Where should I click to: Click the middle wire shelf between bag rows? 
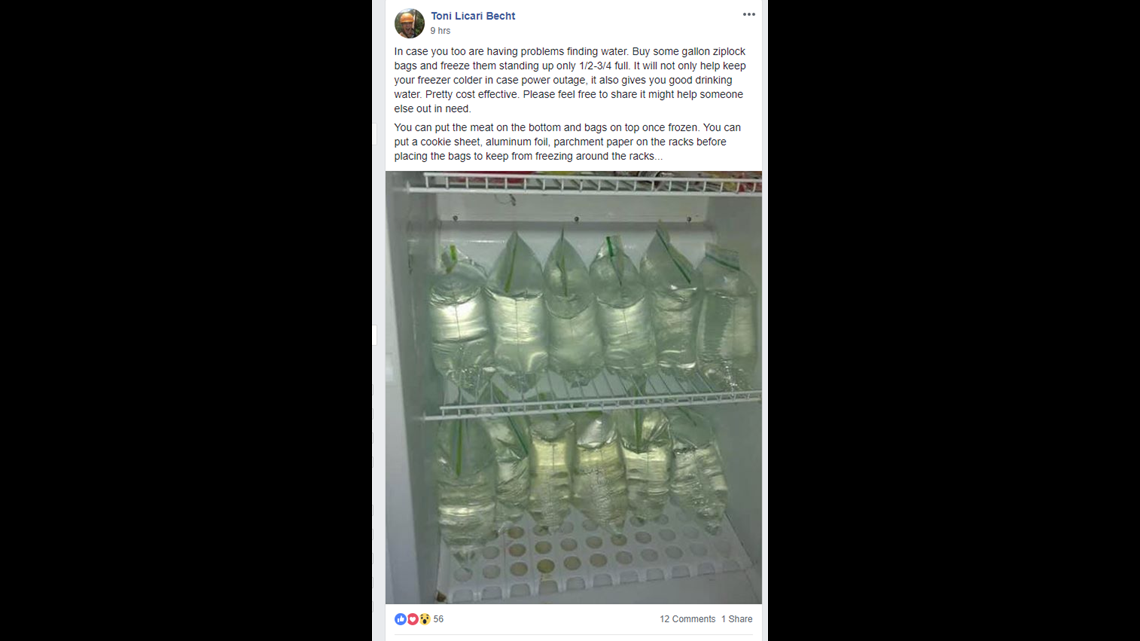[x=593, y=403]
